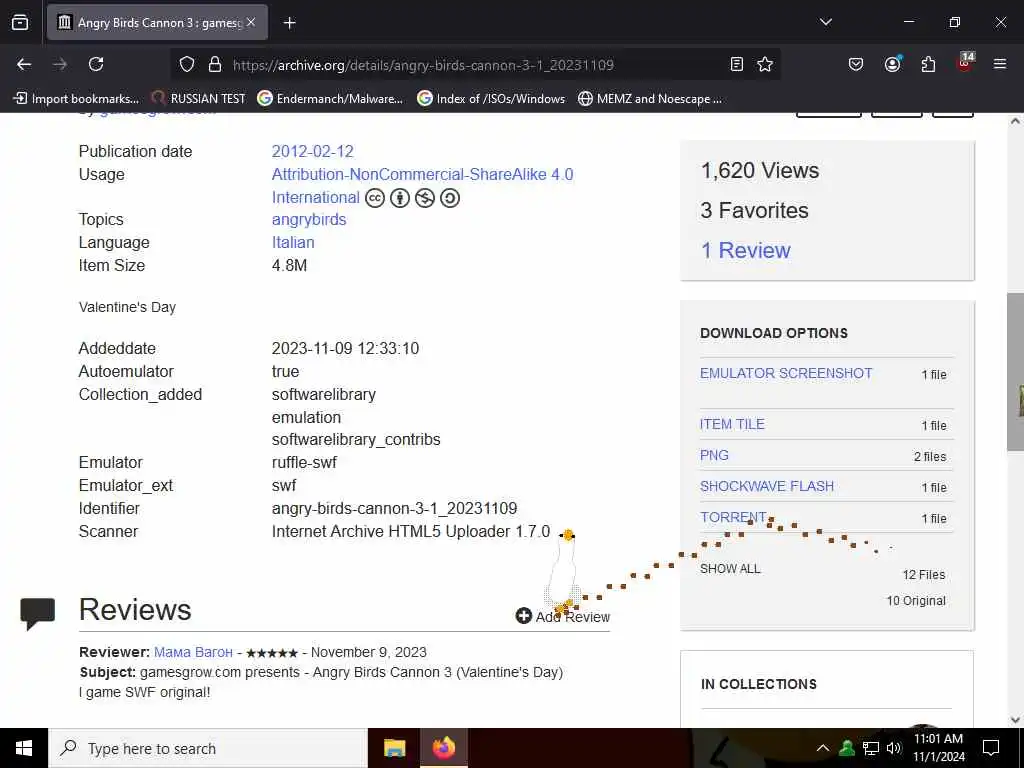Viewport: 1024px width, 768px height.
Task: Select the Angry Birds Cannon 3 tab
Action: coord(157,22)
